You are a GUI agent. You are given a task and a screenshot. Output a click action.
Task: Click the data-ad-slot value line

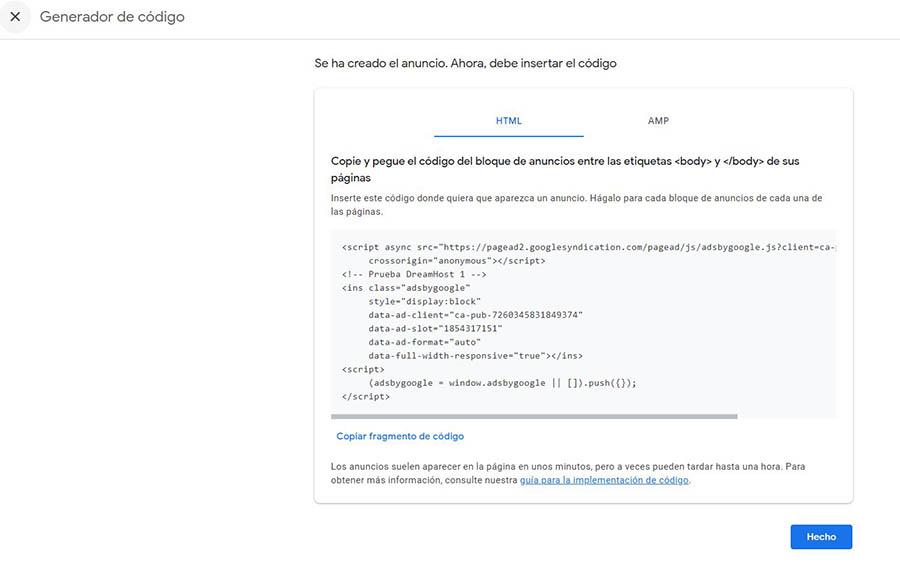[435, 328]
